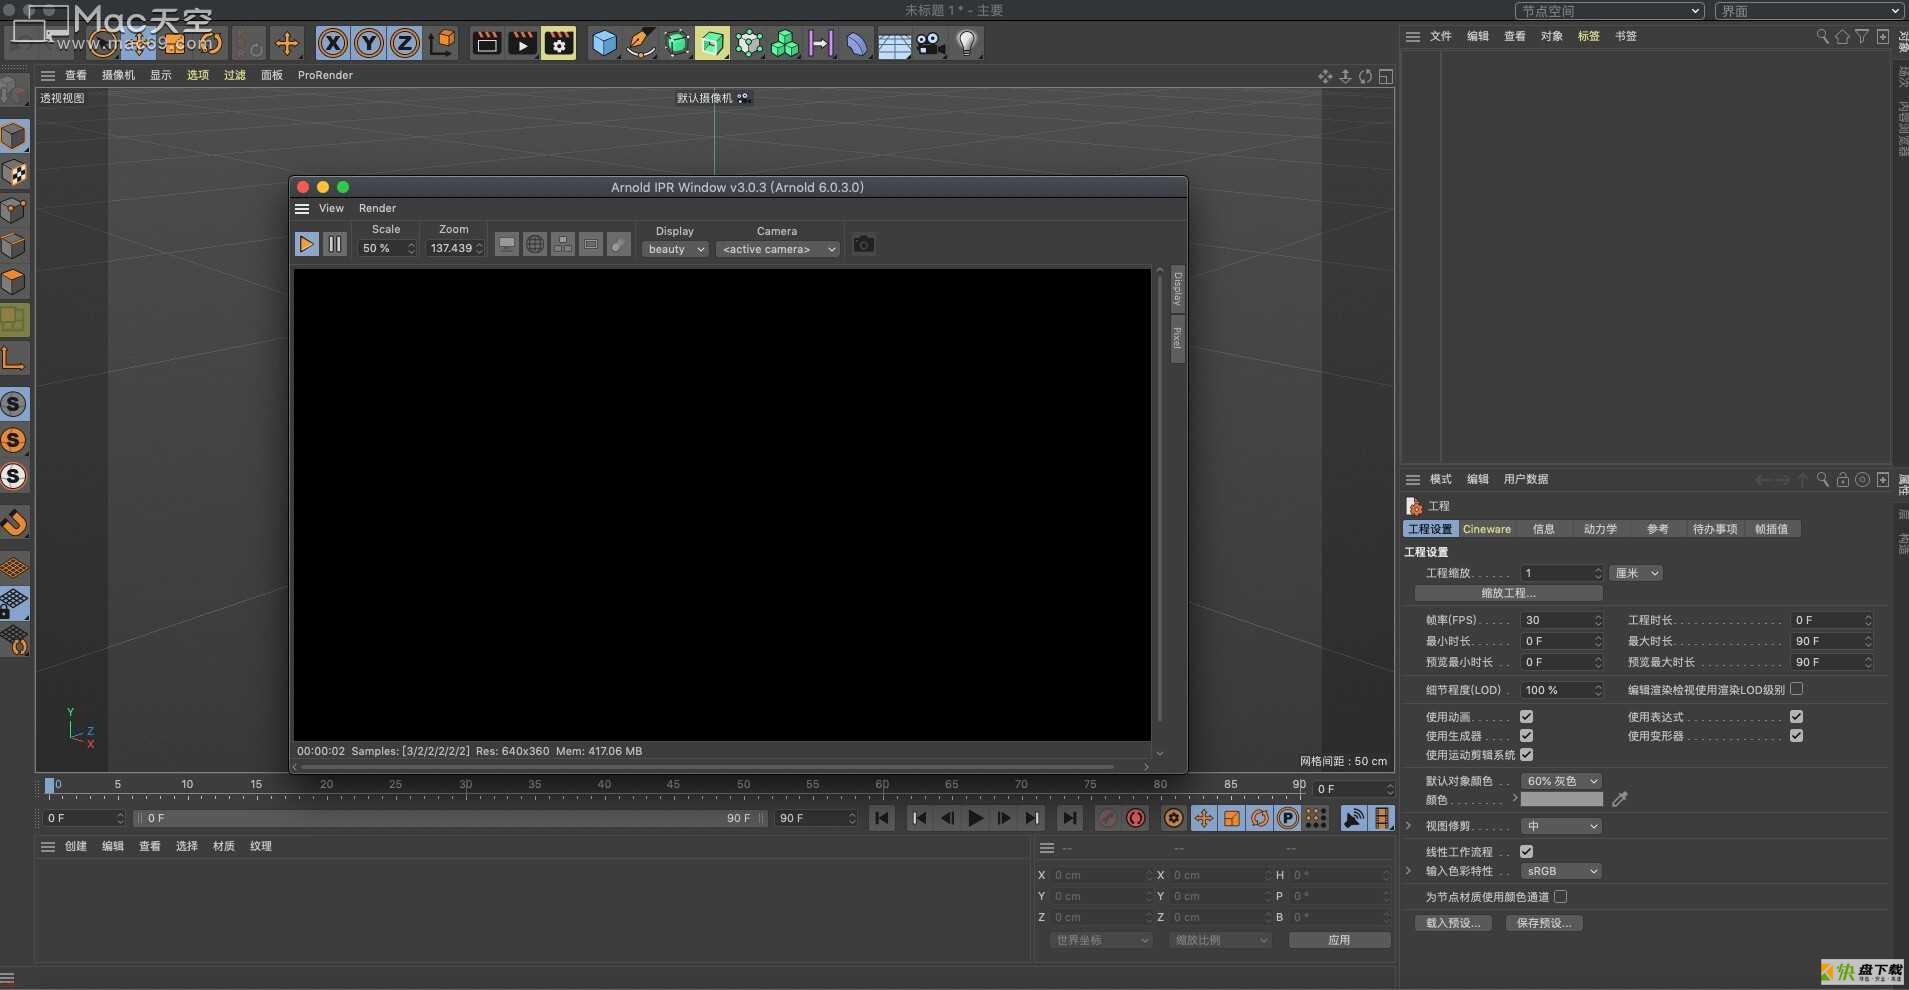Enable 为节点材质使用颜色通道 checkbox
Image resolution: width=1909 pixels, height=990 pixels.
[x=1560, y=897]
